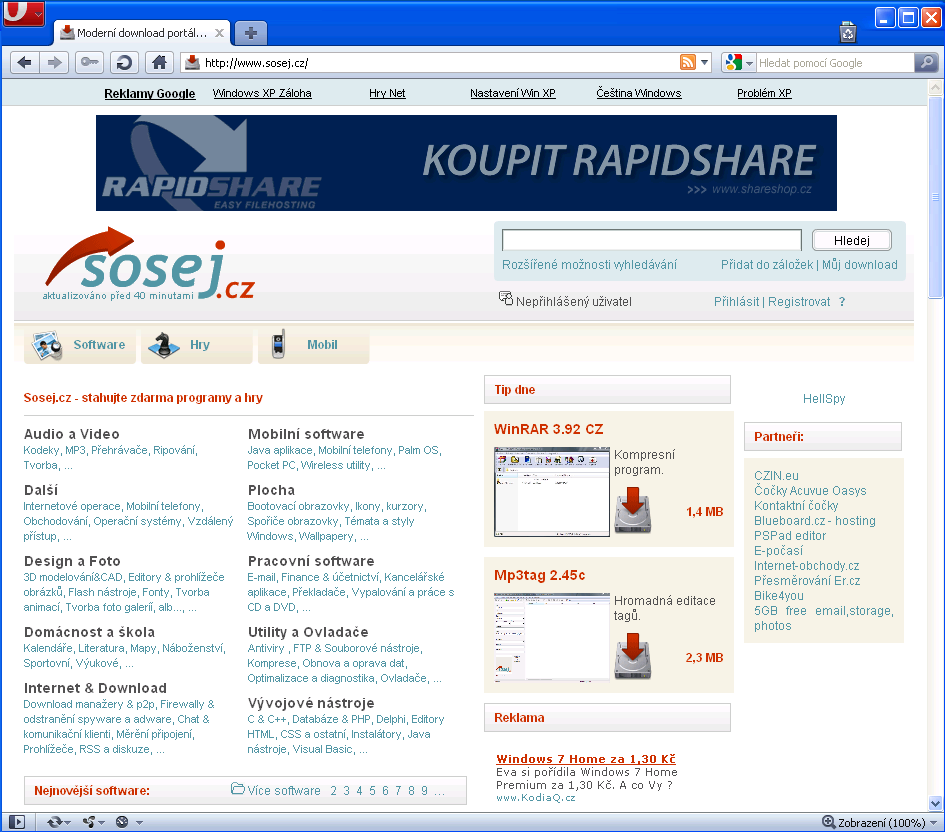Image resolution: width=945 pixels, height=832 pixels.
Task: Click the URL address field
Action: [x=441, y=63]
